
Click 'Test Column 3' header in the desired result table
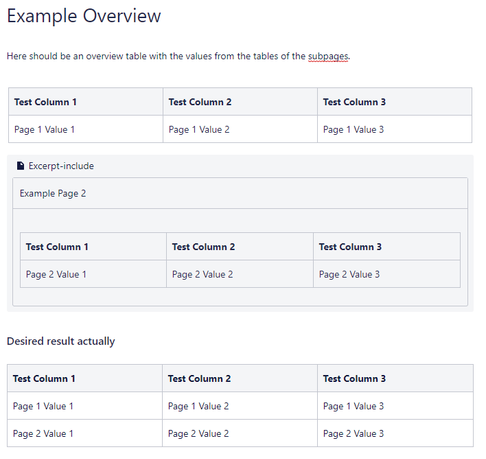click(x=395, y=378)
